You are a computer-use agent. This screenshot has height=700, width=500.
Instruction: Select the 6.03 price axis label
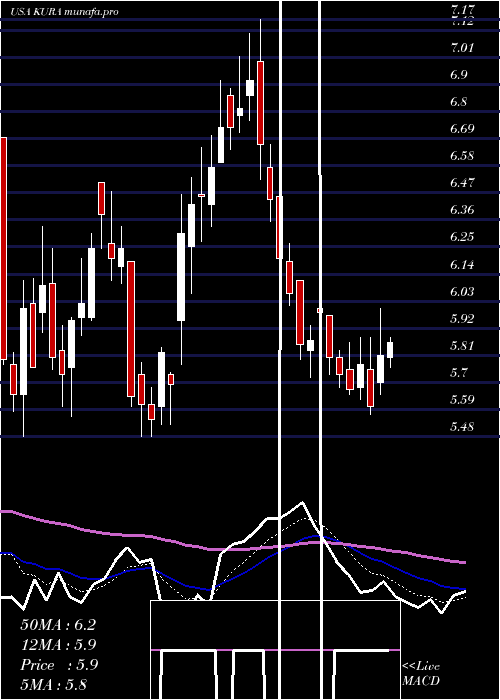click(463, 292)
